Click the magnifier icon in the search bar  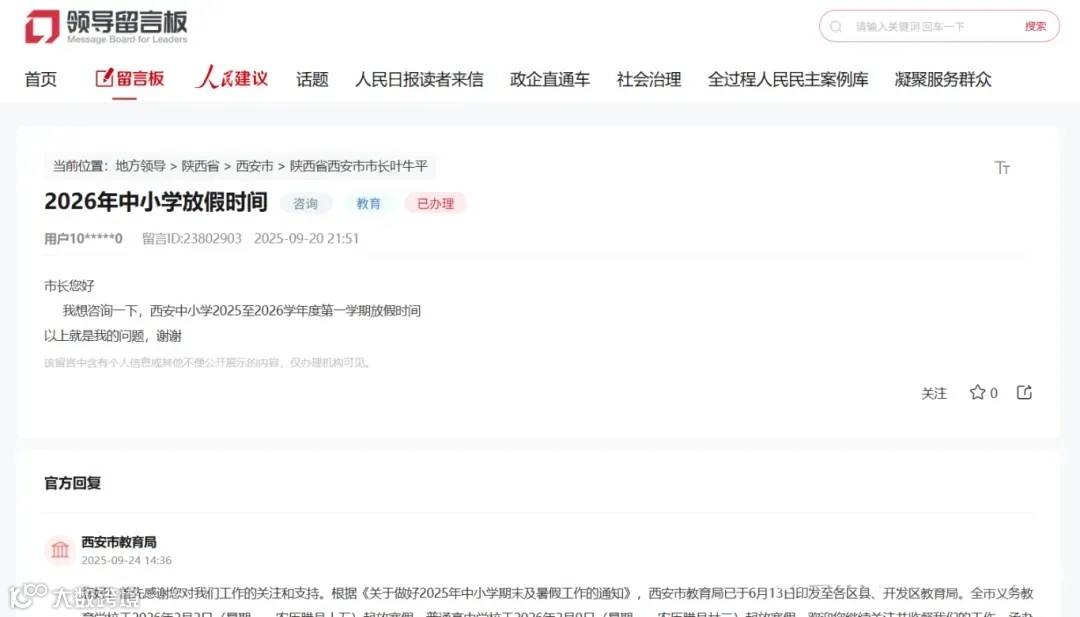tap(836, 26)
